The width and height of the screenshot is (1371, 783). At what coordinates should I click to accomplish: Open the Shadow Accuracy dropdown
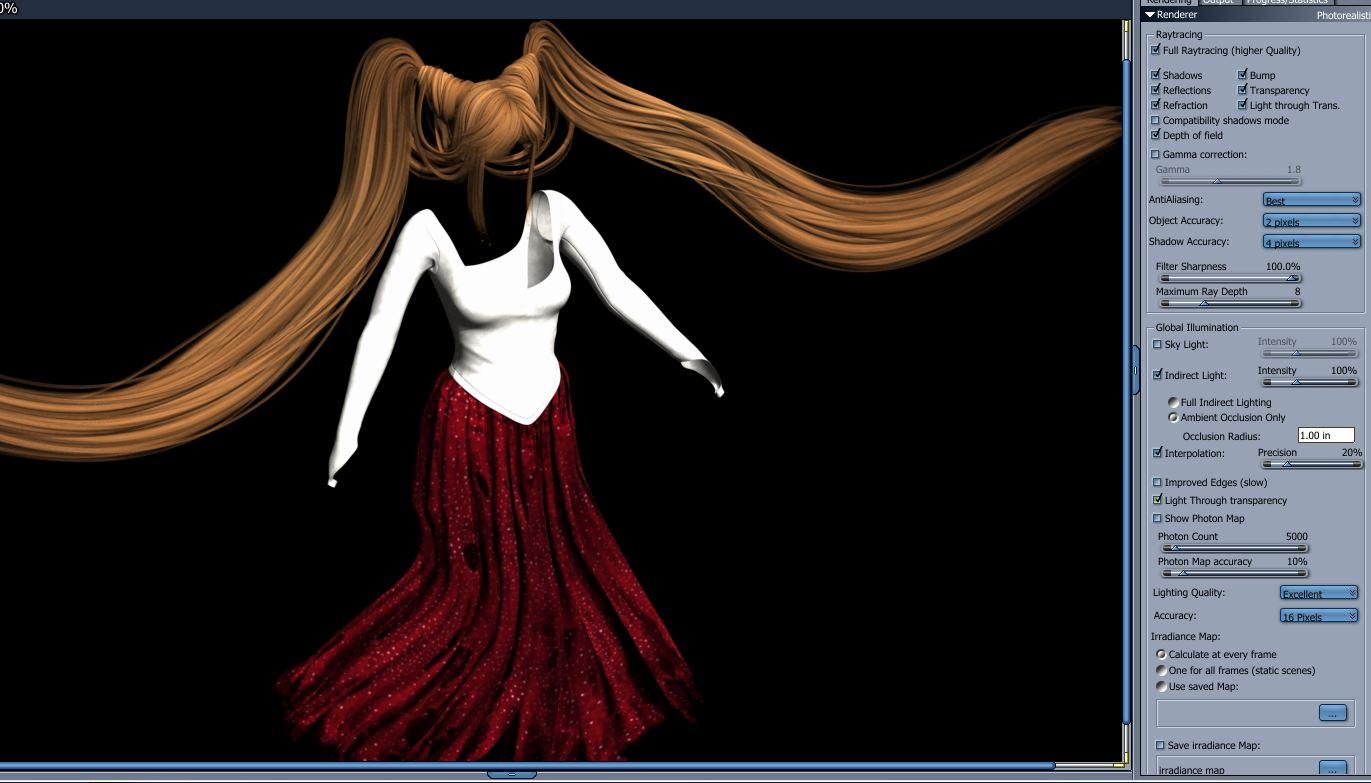click(1311, 242)
